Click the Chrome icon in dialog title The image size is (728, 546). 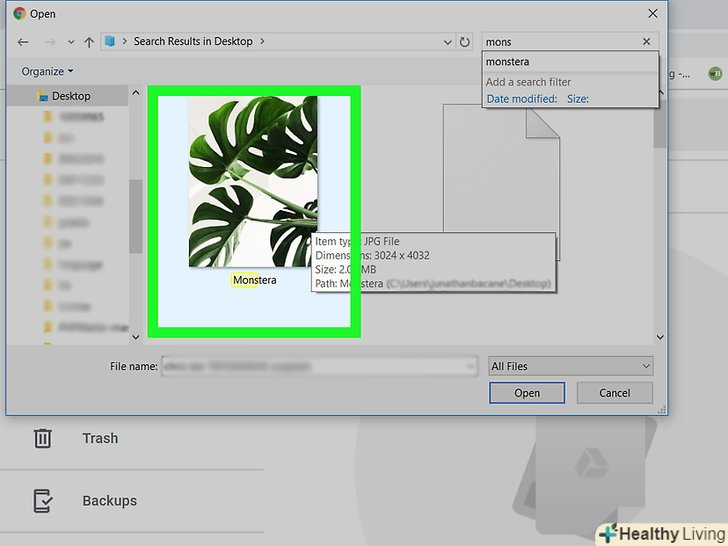pos(20,13)
